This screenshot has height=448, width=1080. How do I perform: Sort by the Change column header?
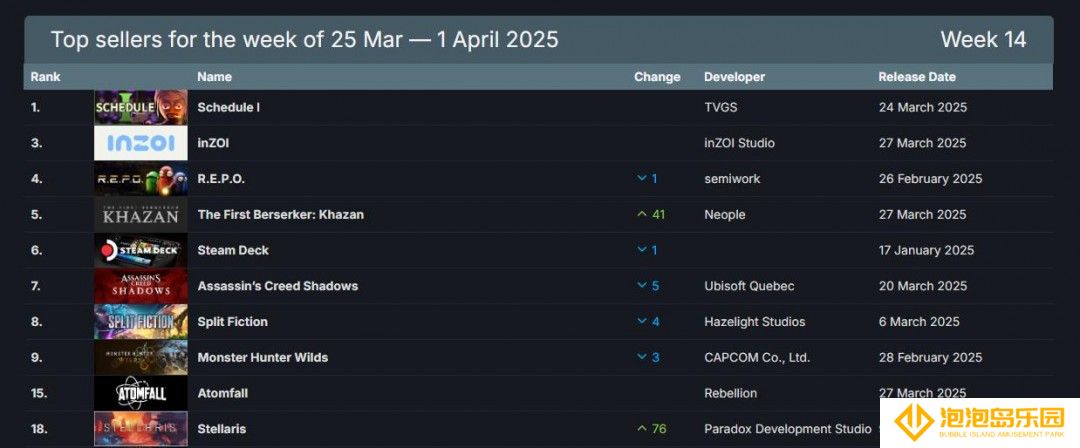[x=657, y=77]
